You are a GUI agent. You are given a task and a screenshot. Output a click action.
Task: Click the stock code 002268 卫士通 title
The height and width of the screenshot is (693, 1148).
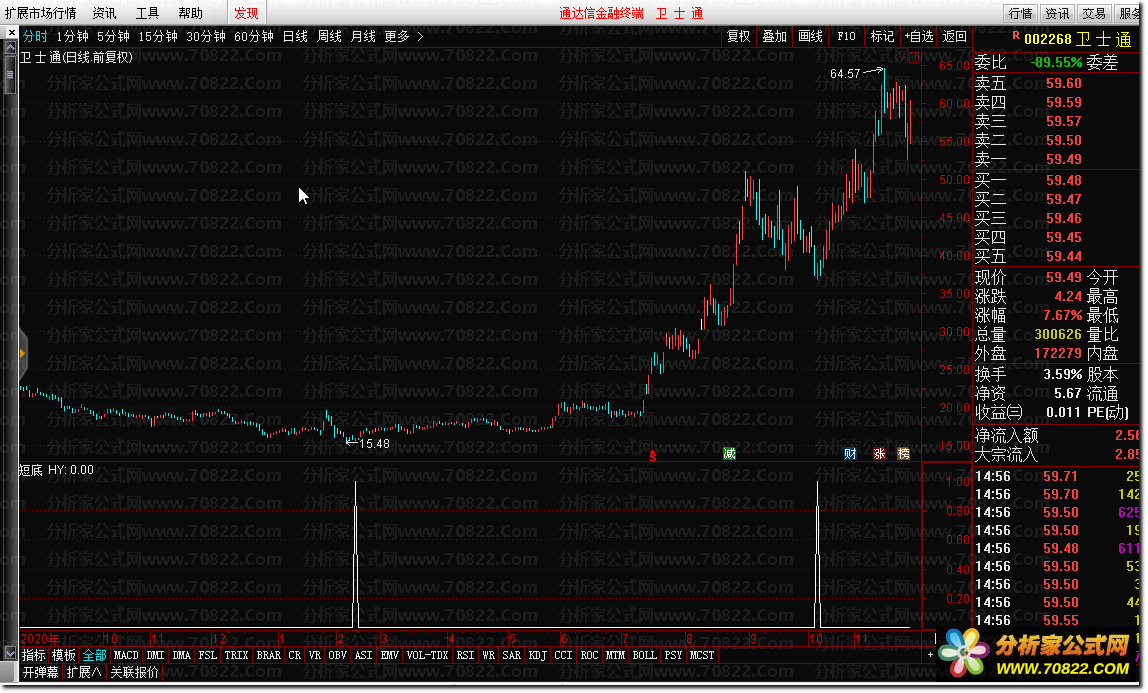point(1078,39)
